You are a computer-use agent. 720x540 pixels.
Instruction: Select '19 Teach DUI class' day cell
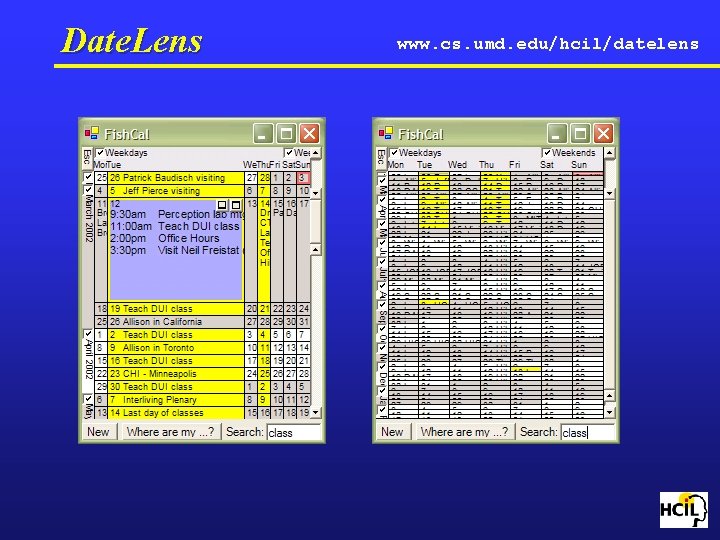point(176,309)
